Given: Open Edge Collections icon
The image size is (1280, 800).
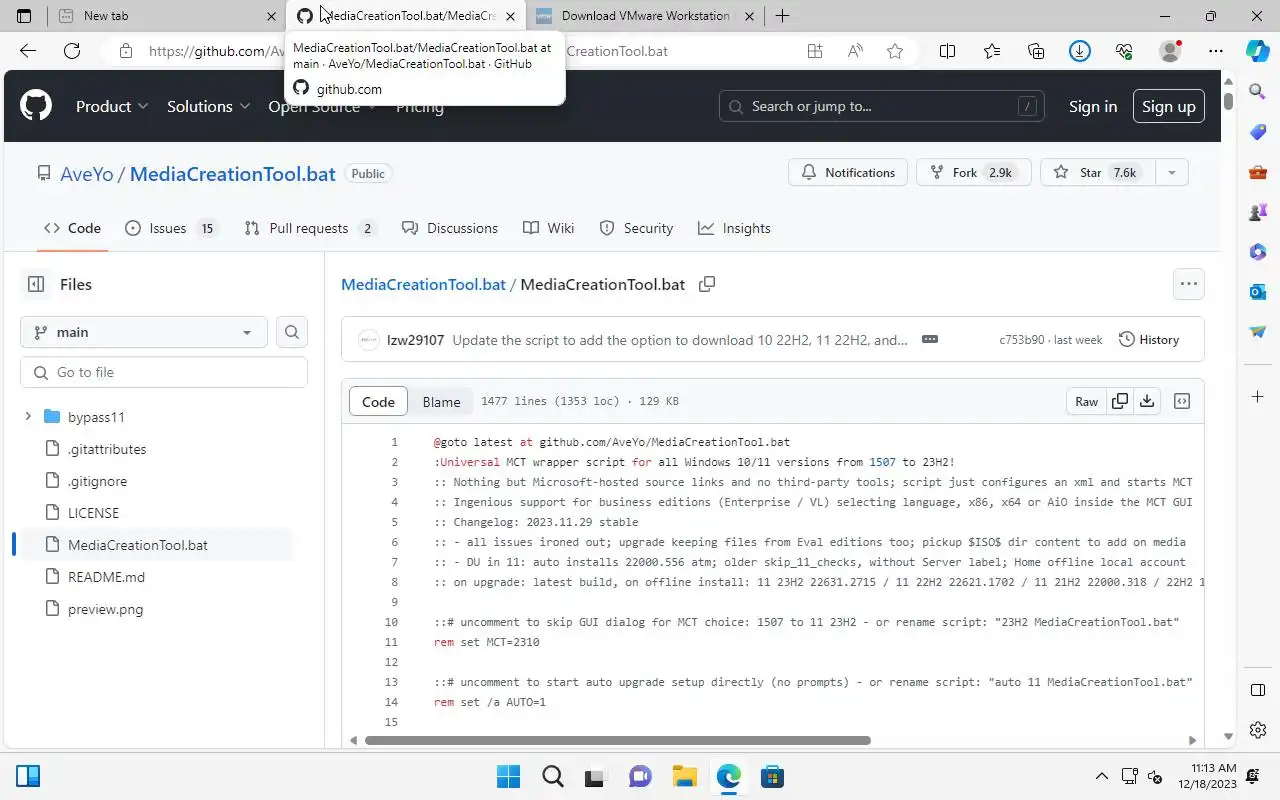Looking at the screenshot, I should point(1036,51).
